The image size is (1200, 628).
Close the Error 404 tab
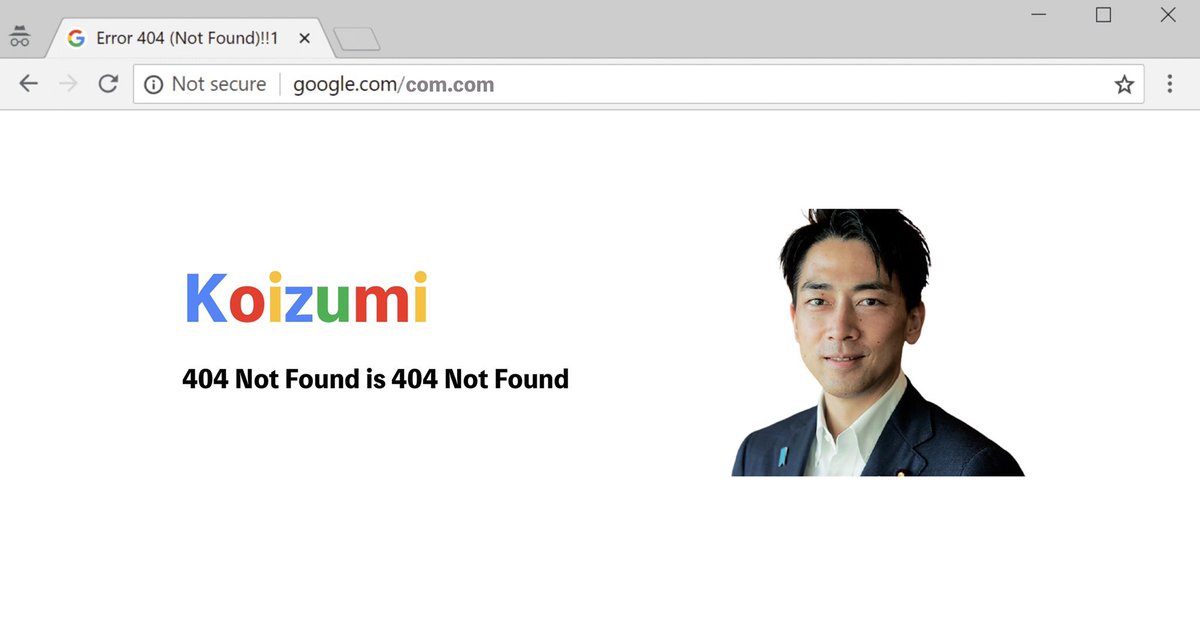(304, 38)
